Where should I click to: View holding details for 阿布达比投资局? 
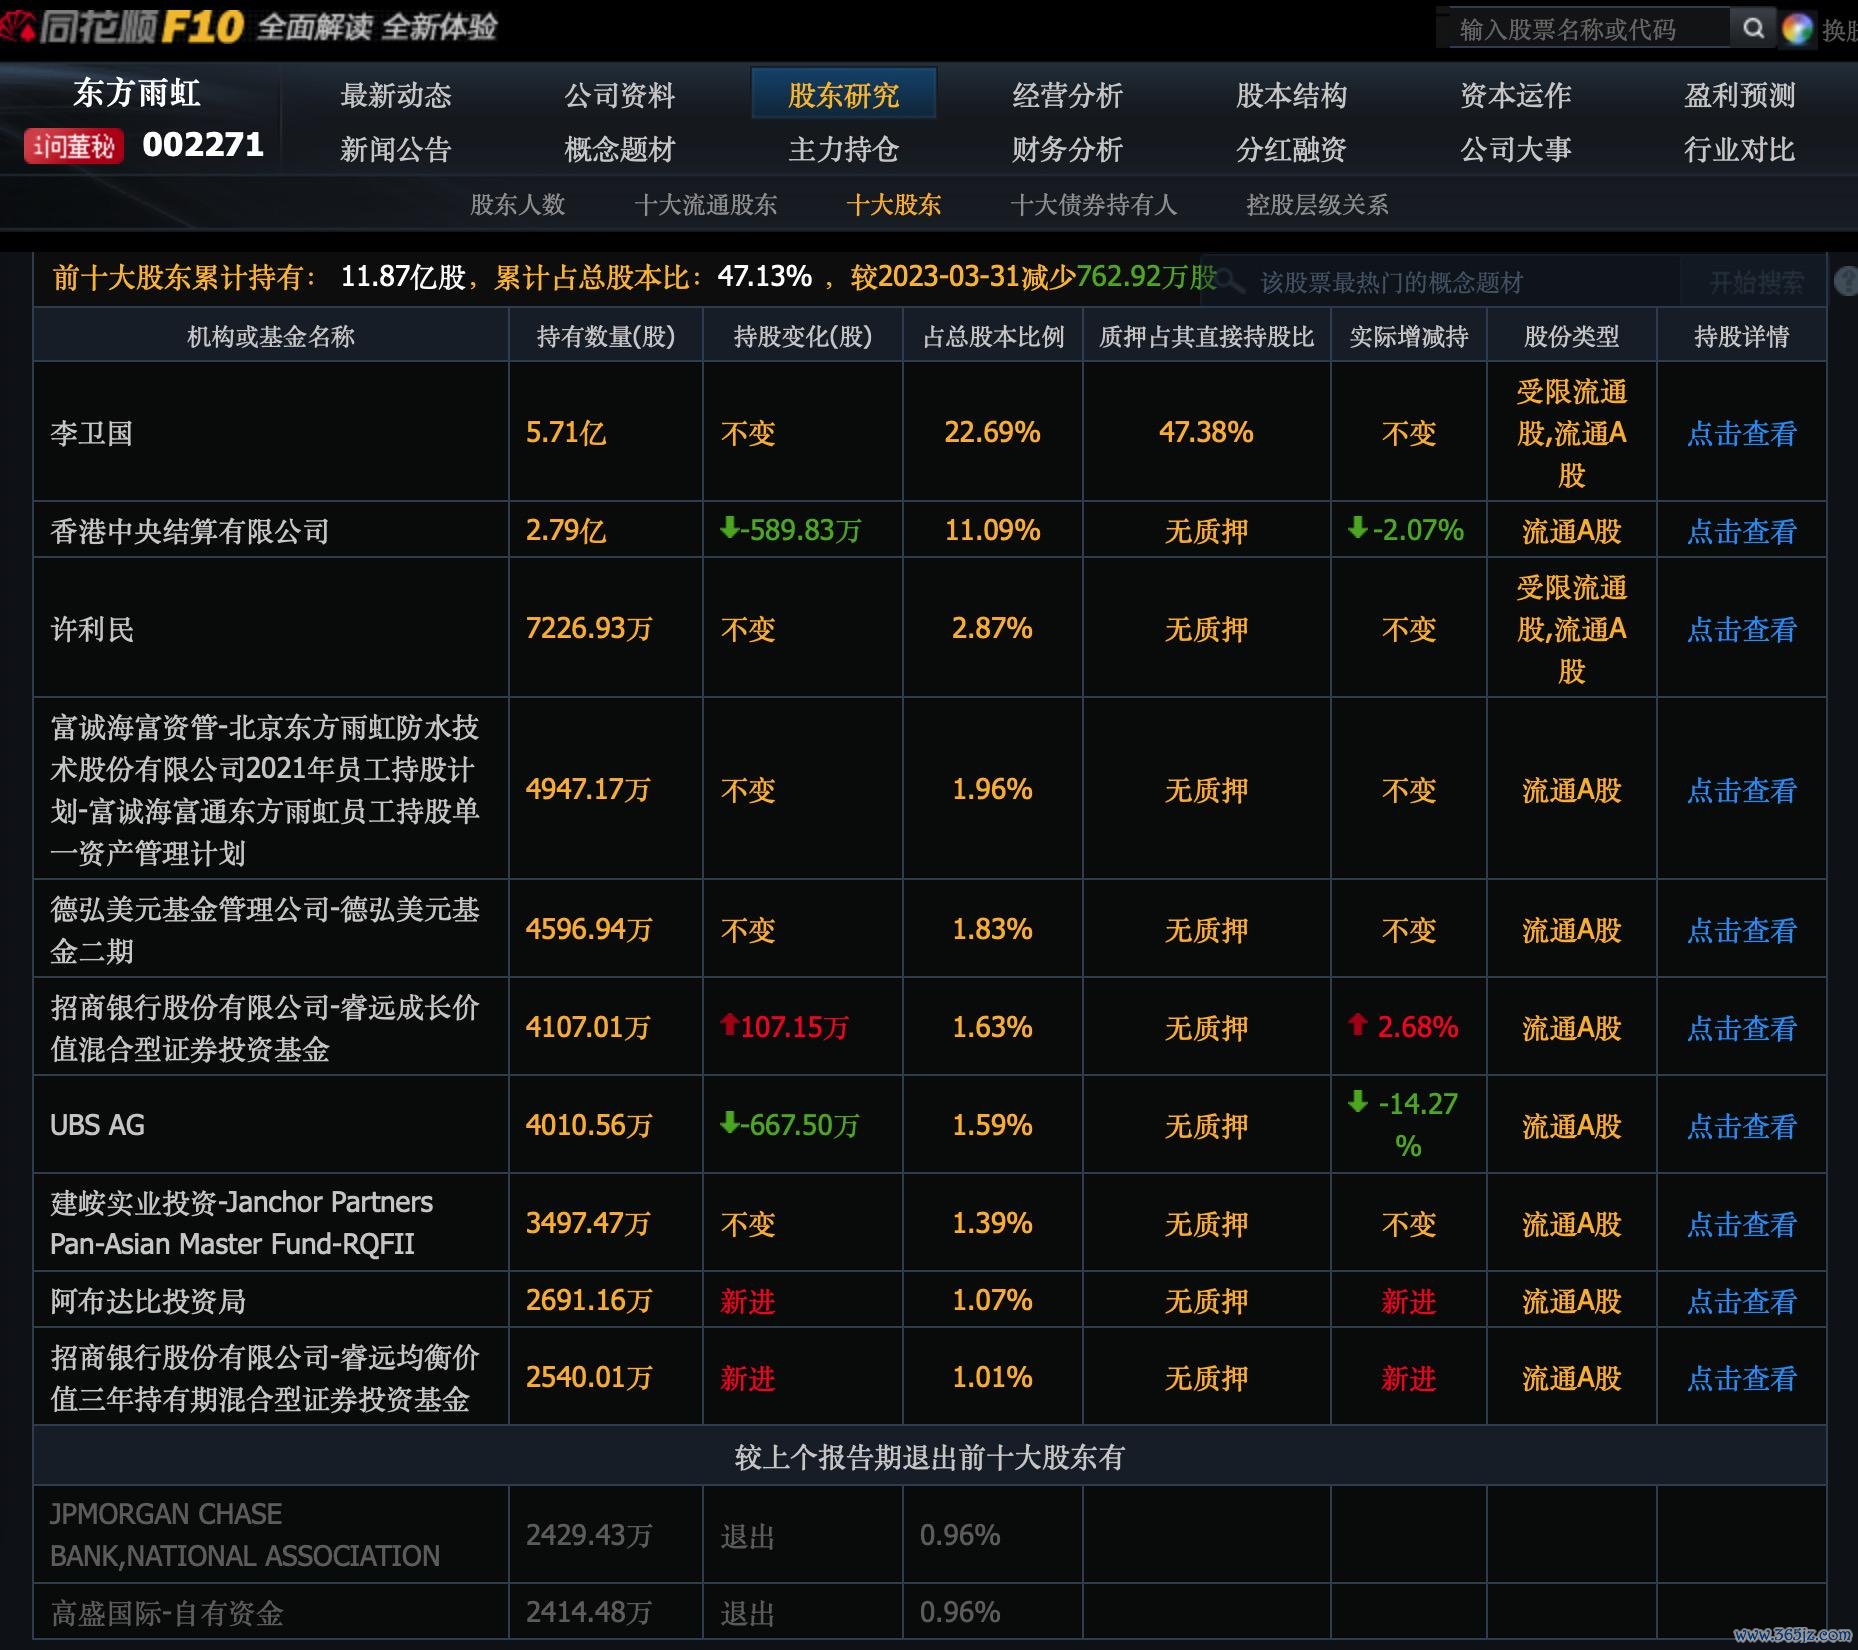click(x=1741, y=1301)
